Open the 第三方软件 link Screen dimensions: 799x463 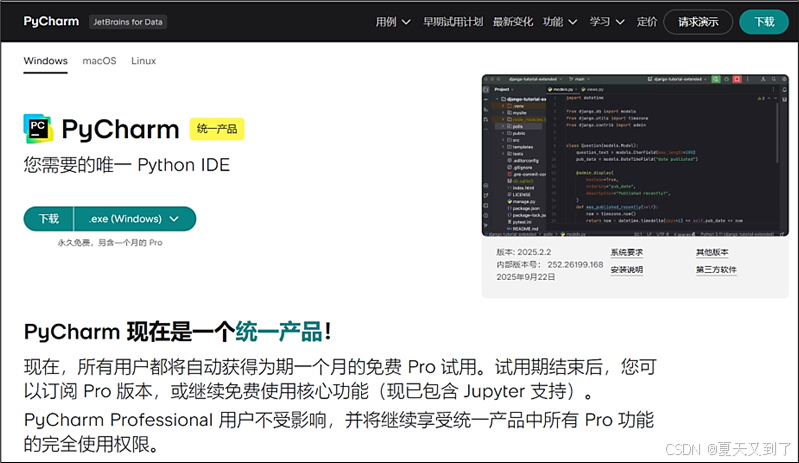[x=716, y=269]
